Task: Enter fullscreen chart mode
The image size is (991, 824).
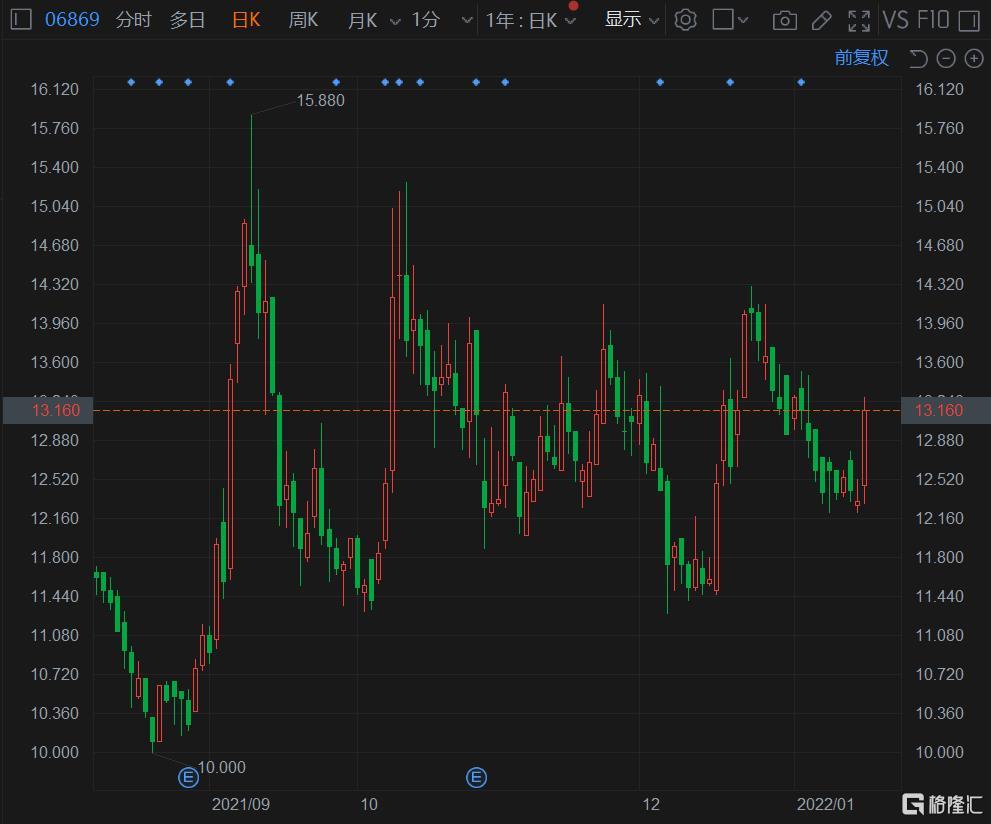Action: [858, 21]
